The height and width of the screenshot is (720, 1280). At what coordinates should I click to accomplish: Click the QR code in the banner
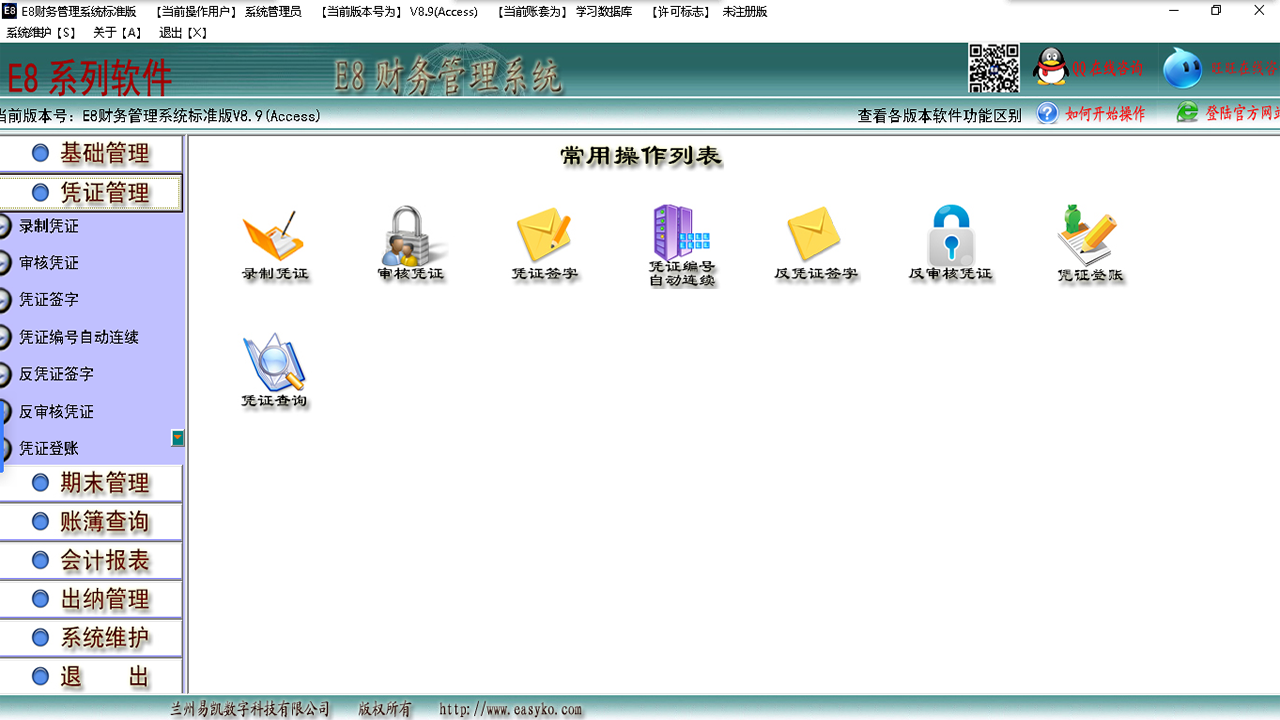click(x=993, y=68)
